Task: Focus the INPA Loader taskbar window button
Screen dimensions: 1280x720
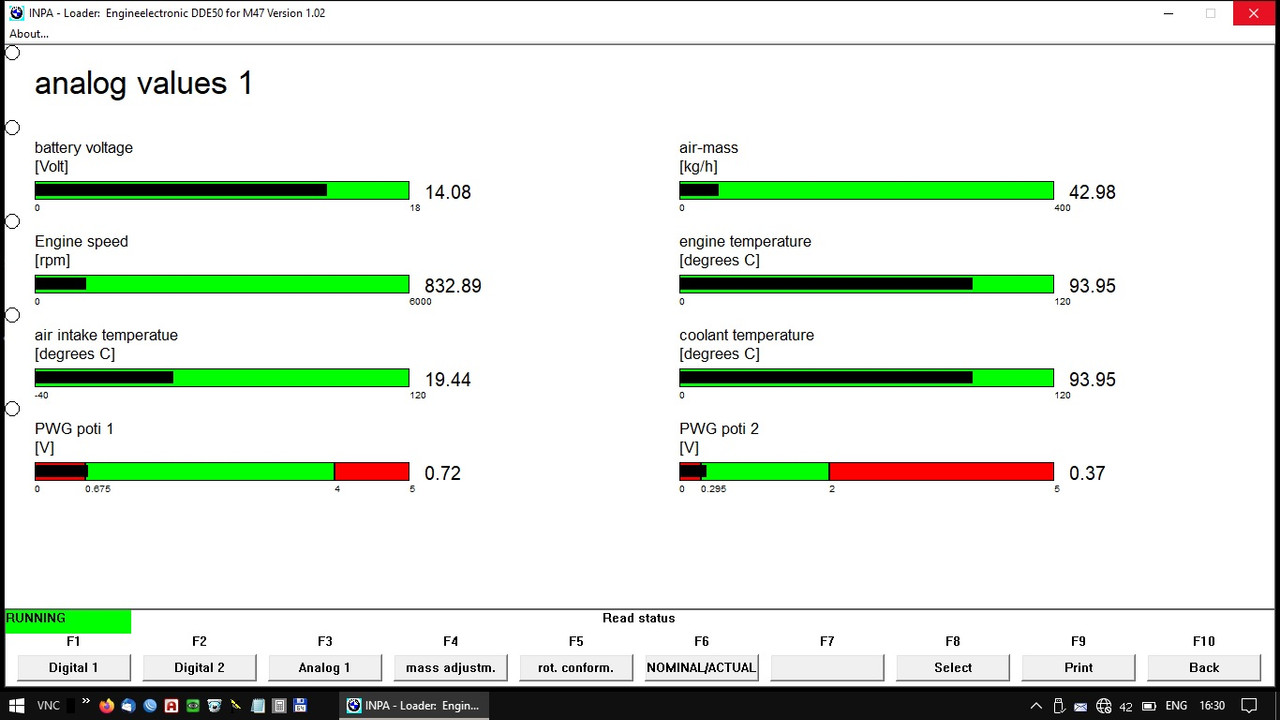Action: [414, 705]
